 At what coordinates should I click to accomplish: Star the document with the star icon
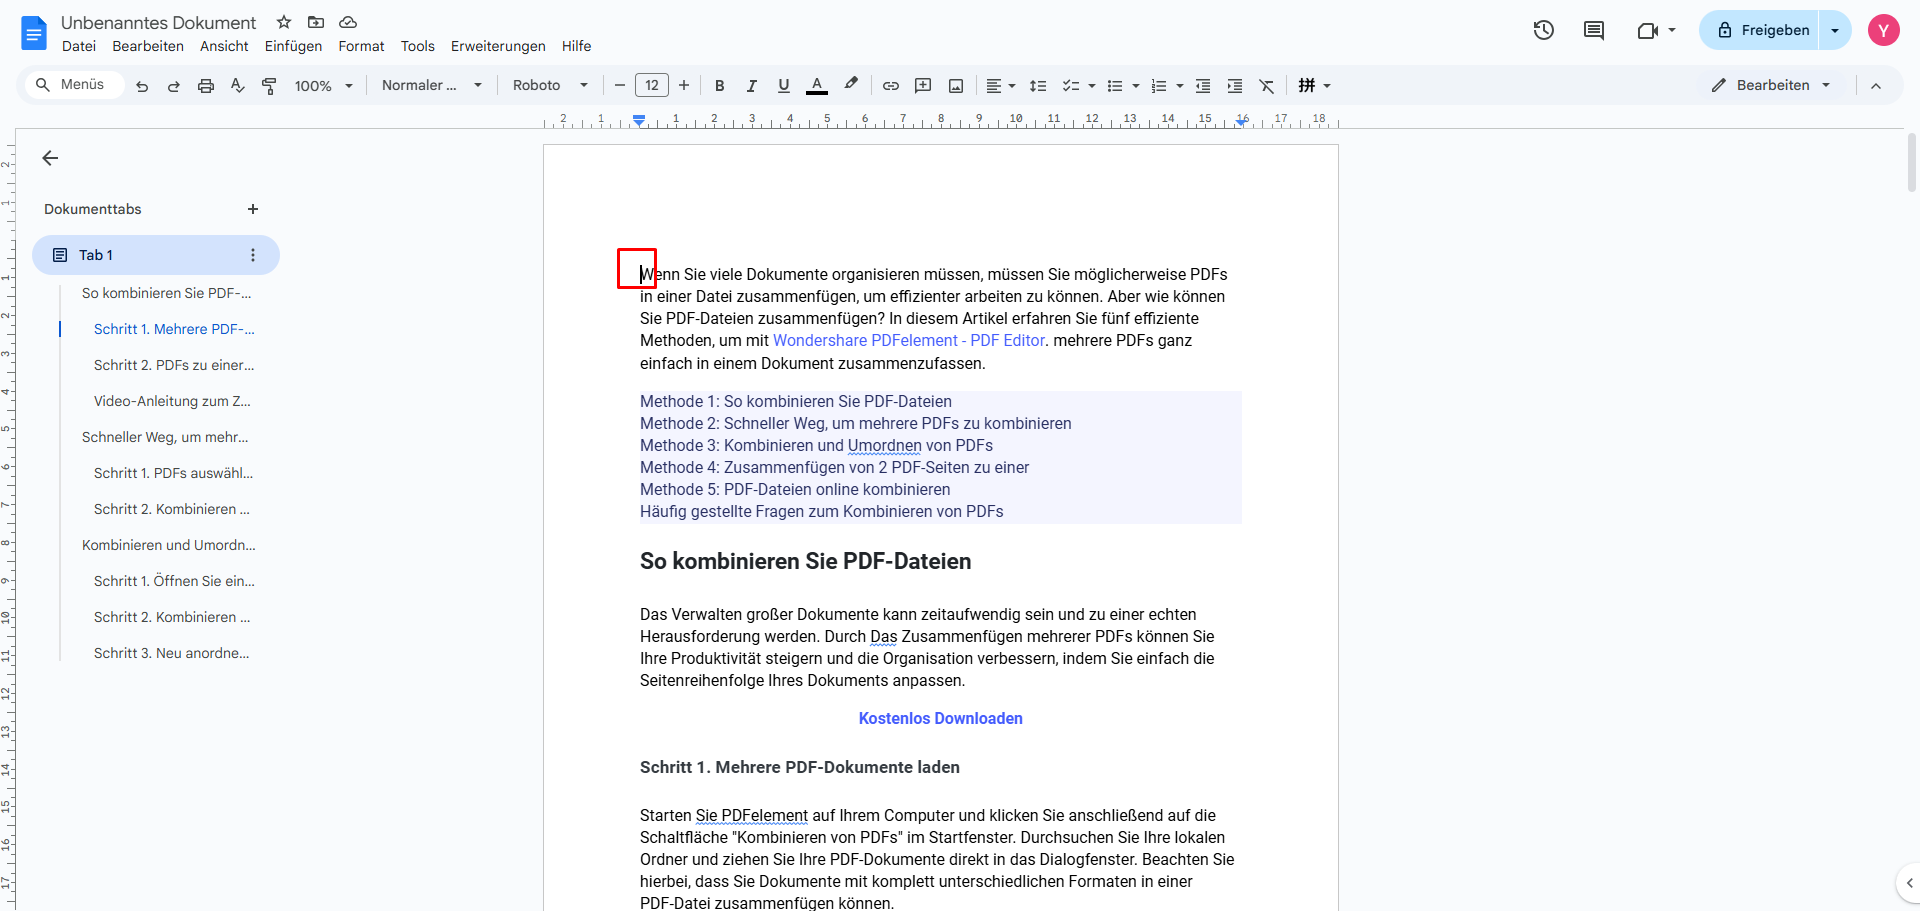284,22
